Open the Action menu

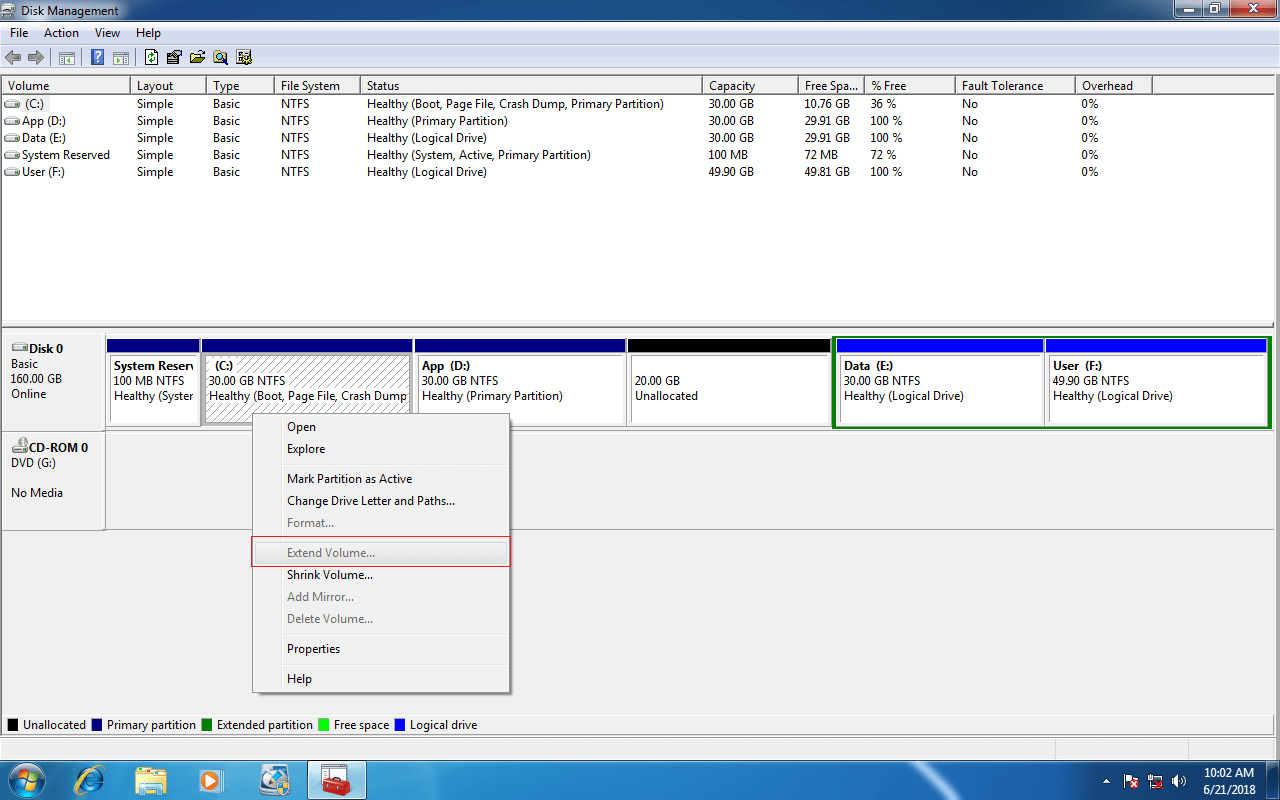(61, 32)
